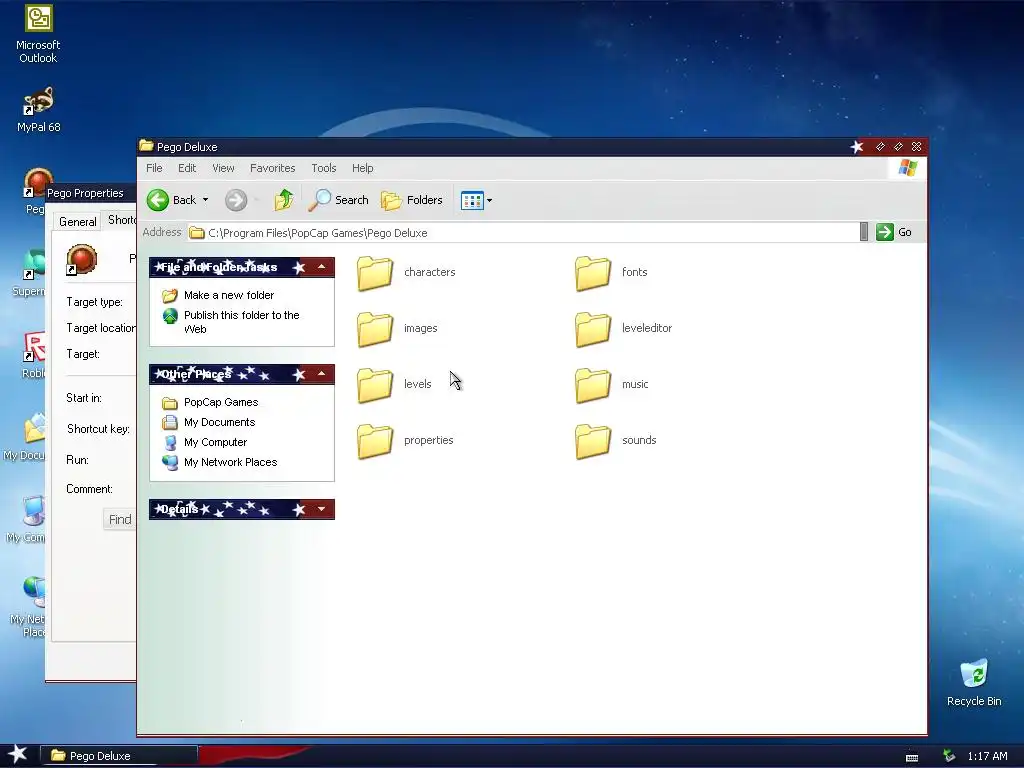Click the publish-to-web globe icon

(x=170, y=316)
